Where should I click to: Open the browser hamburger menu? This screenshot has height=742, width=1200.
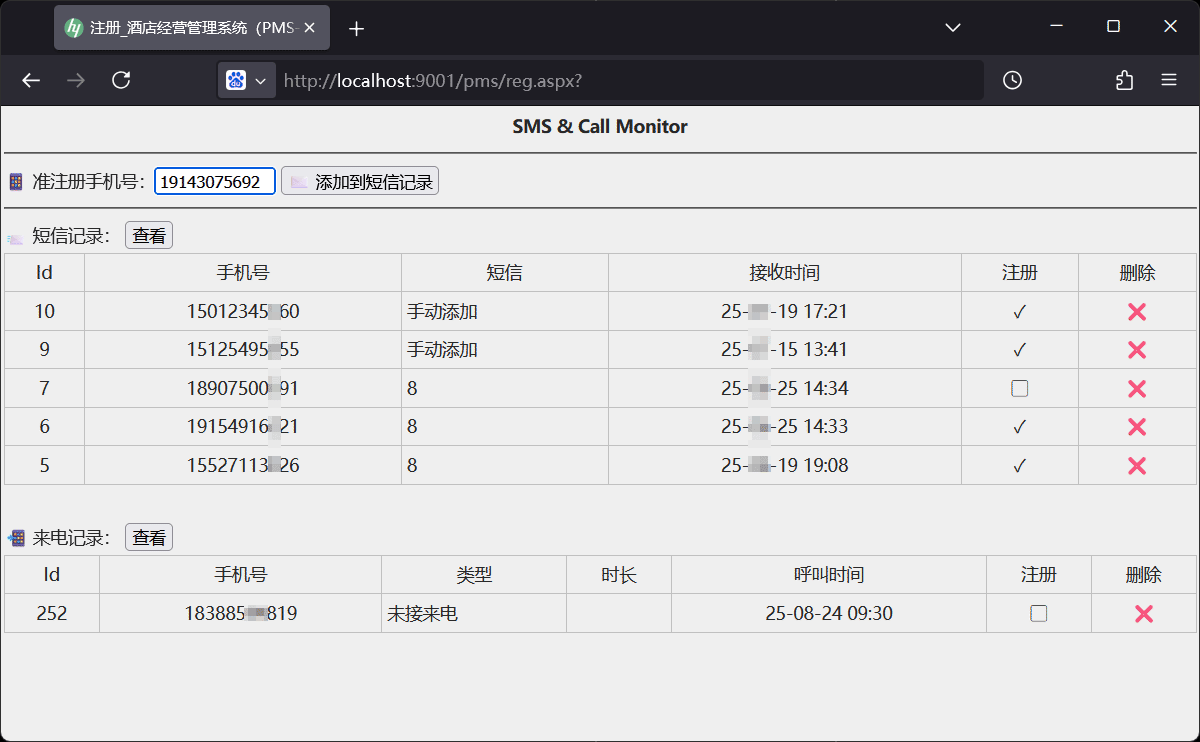[1168, 80]
